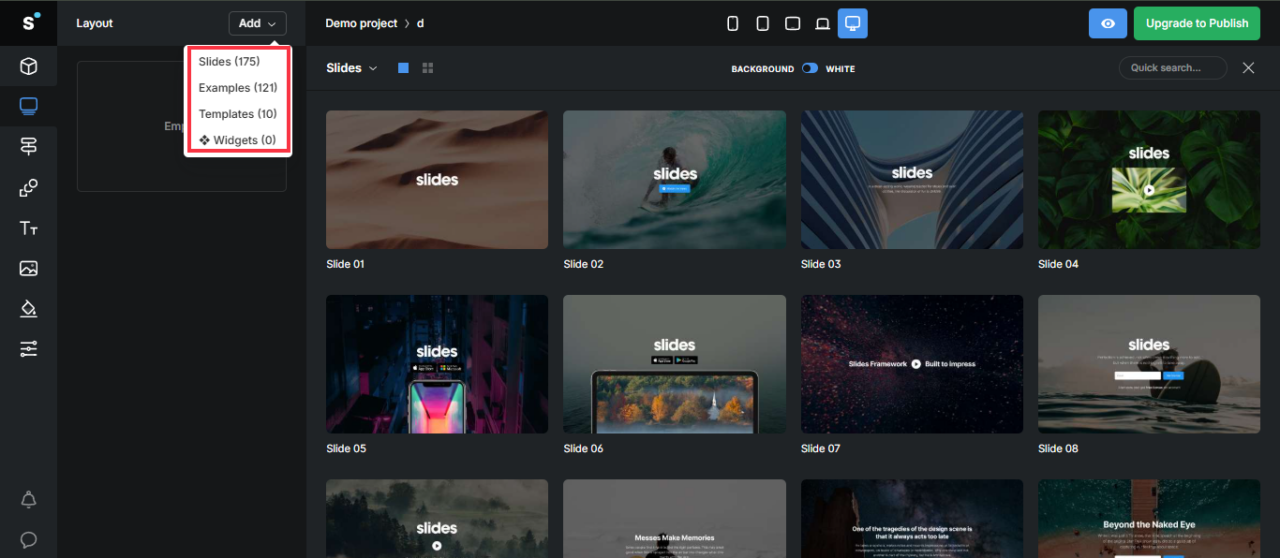Select the 'Messes Make Memories' slide thumbnail
The image size is (1280, 558).
(674, 518)
